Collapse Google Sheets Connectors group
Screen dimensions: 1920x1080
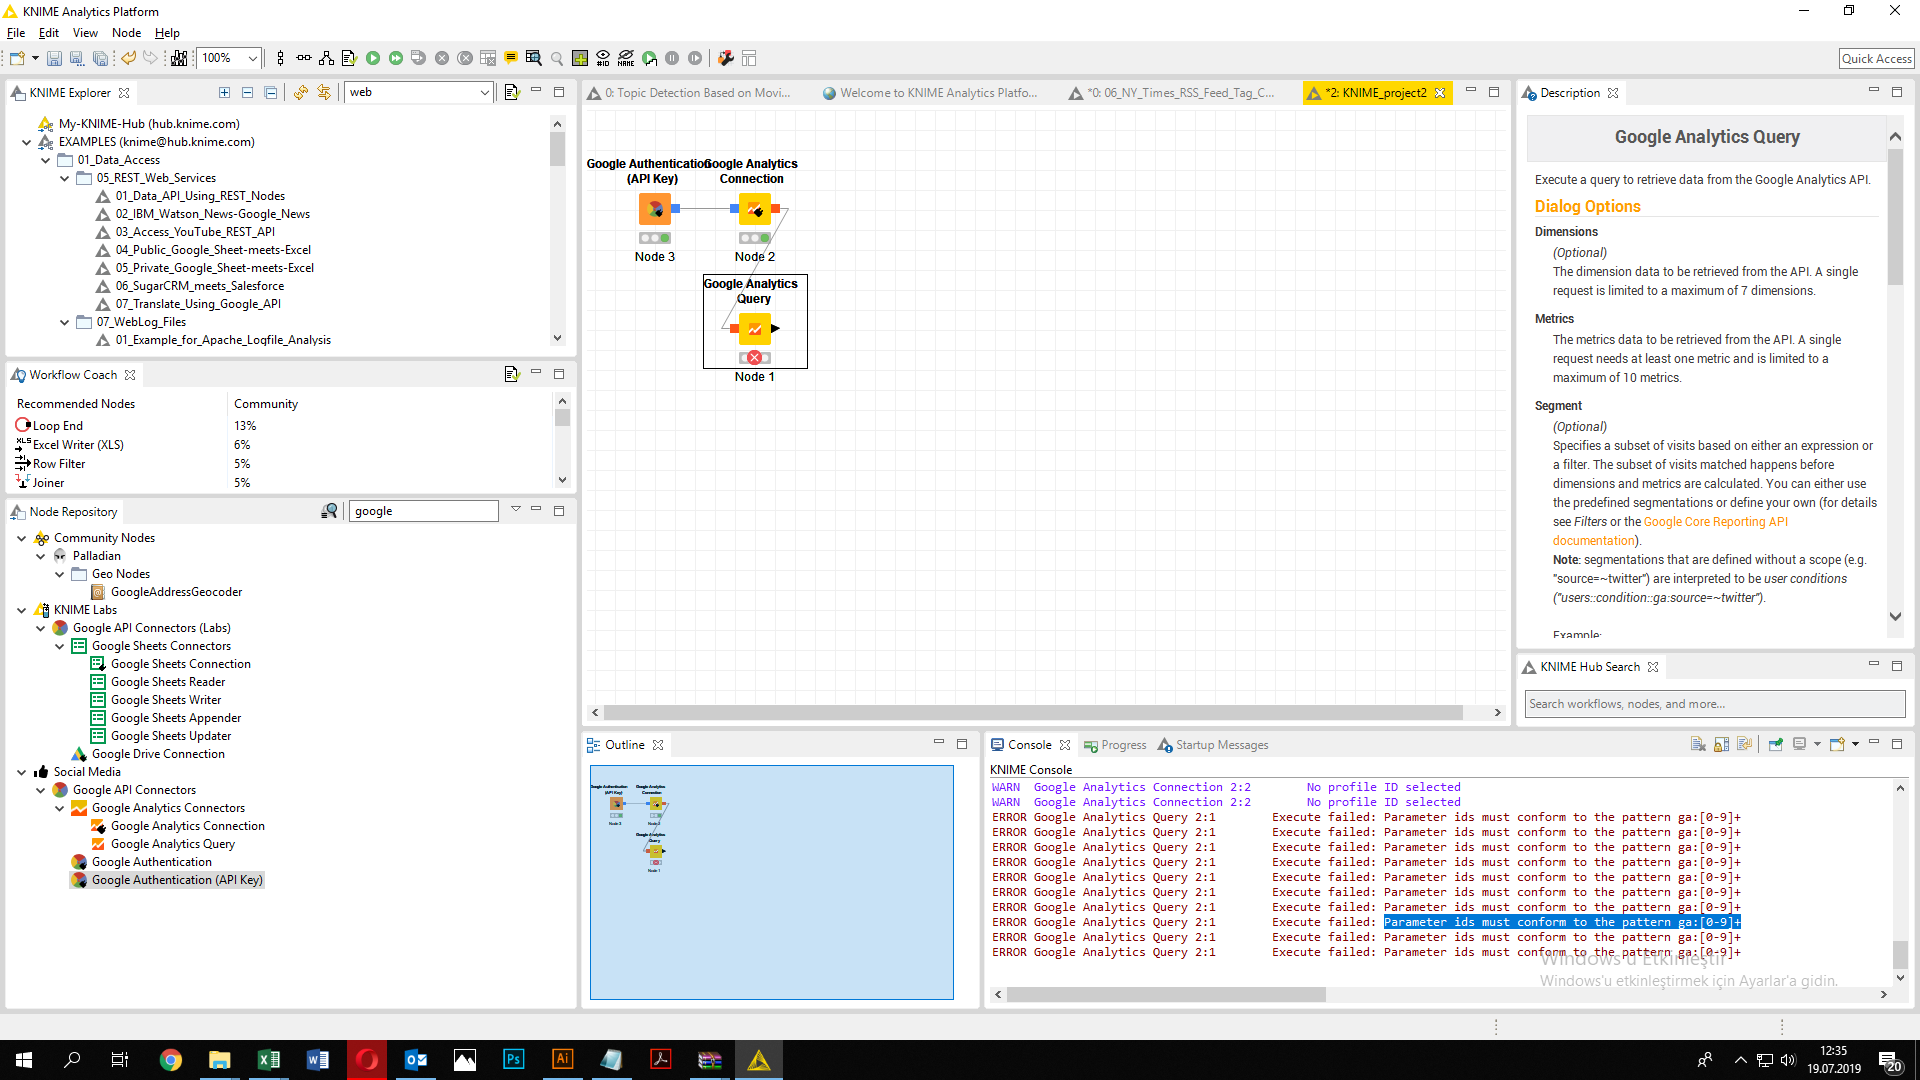[x=59, y=646]
